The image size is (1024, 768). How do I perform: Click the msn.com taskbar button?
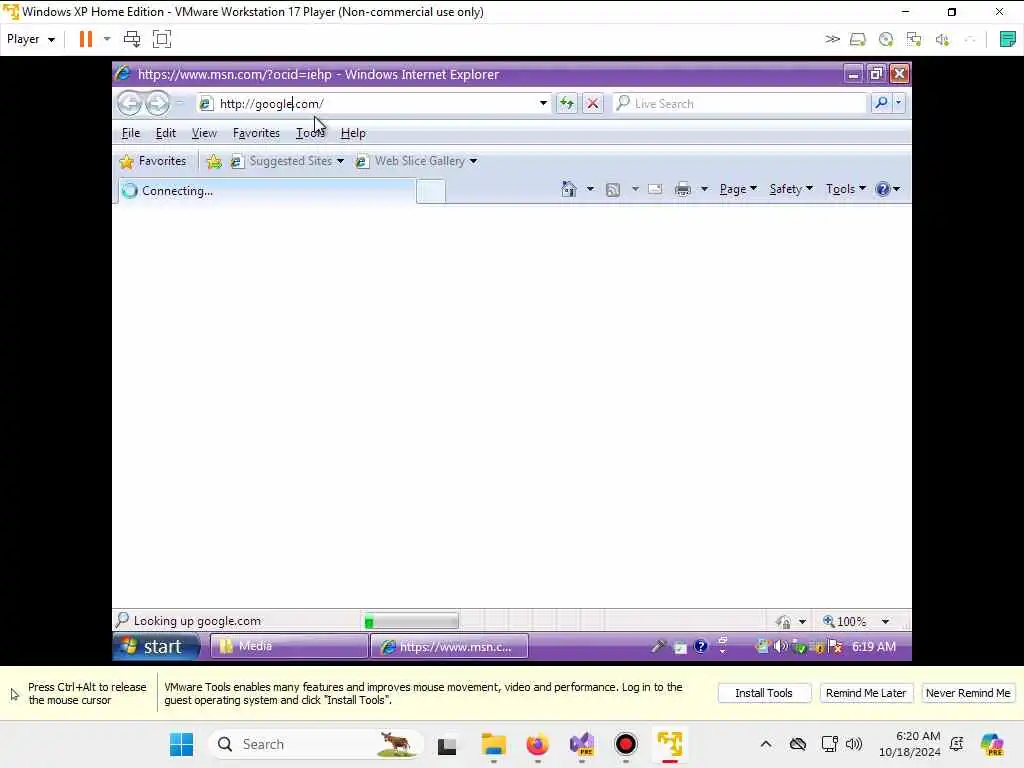pyautogui.click(x=449, y=647)
